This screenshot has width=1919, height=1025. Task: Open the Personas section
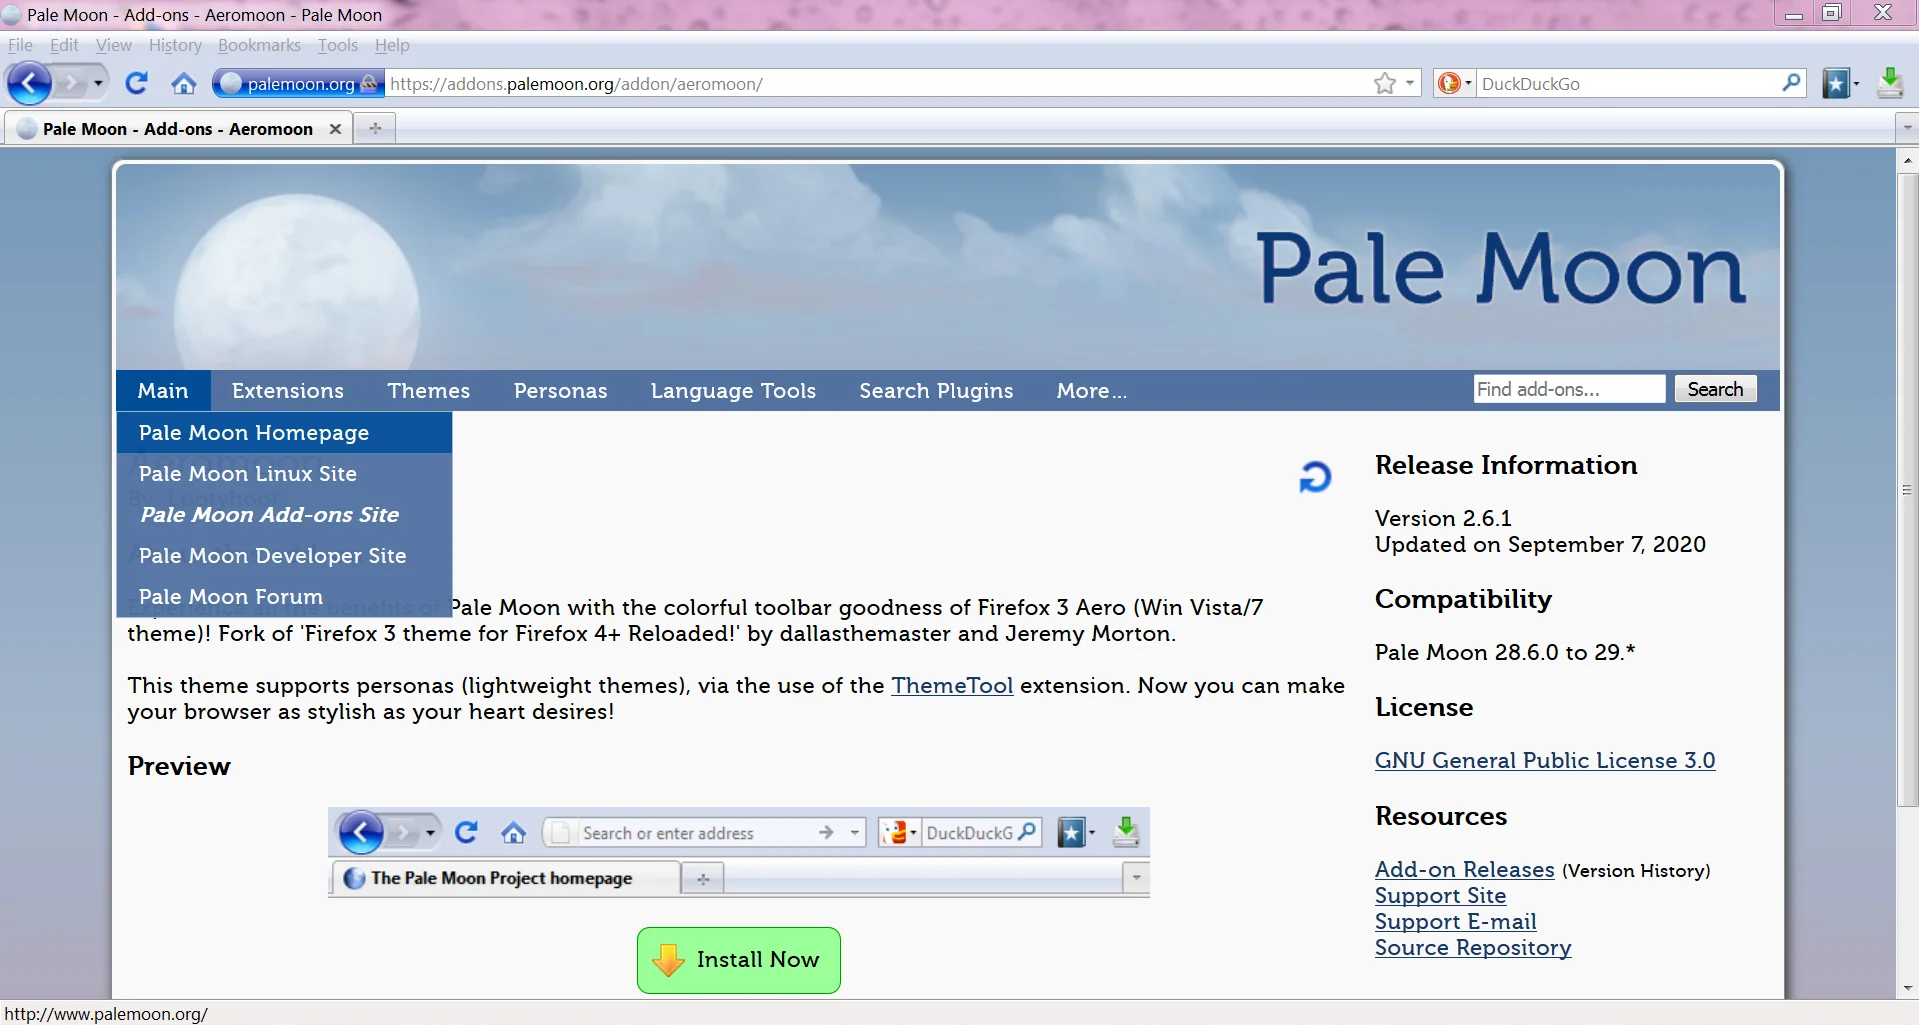561,391
